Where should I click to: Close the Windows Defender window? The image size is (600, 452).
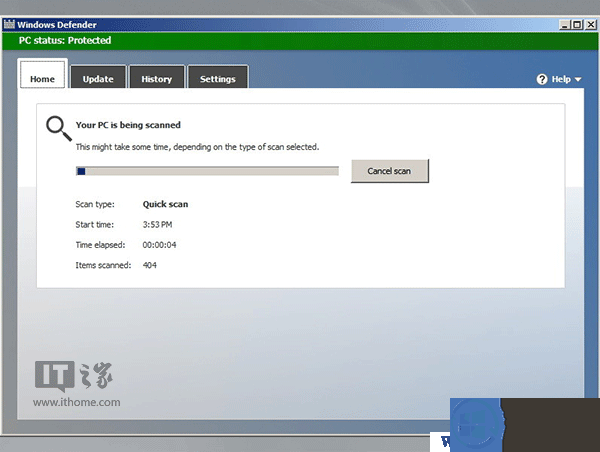[591, 25]
